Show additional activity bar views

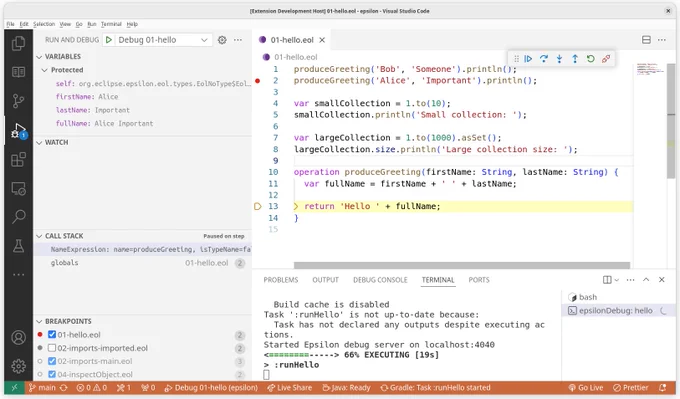click(18, 275)
